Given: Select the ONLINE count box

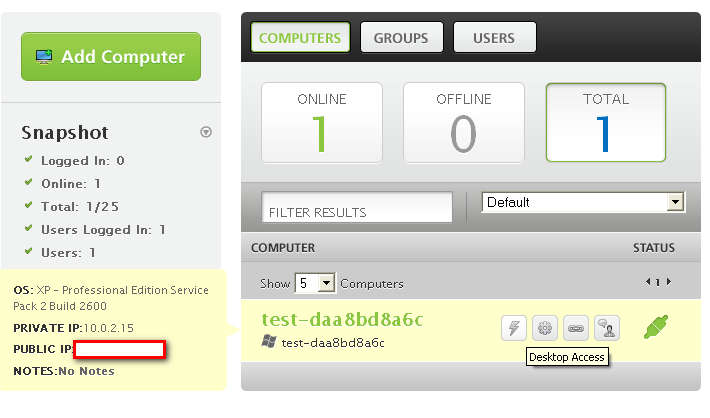Looking at the screenshot, I should (x=322, y=122).
